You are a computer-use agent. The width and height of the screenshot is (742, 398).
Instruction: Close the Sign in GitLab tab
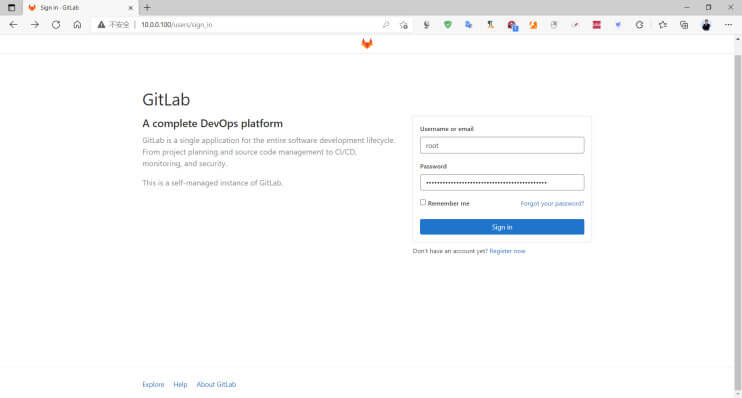coord(131,8)
